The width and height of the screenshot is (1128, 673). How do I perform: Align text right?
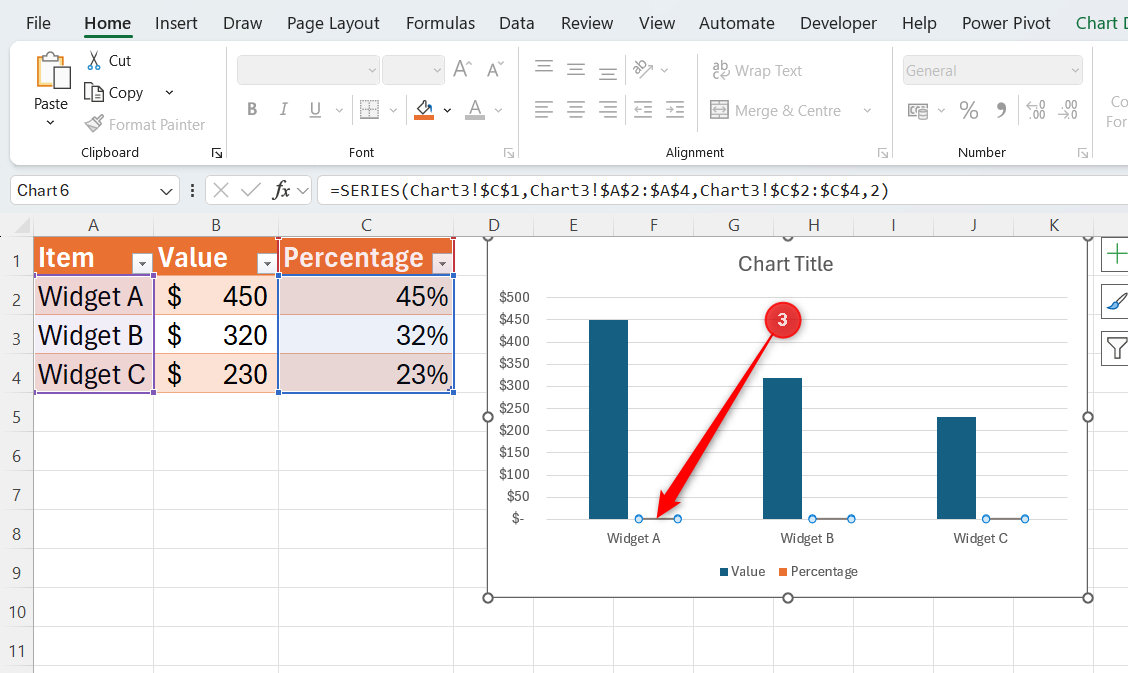(608, 109)
